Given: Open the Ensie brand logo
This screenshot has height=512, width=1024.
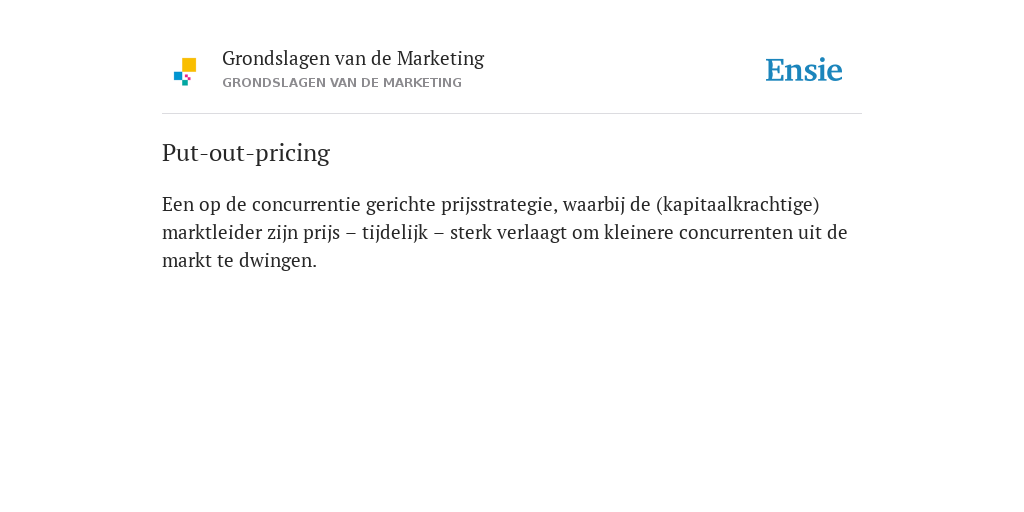Looking at the screenshot, I should click(804, 70).
